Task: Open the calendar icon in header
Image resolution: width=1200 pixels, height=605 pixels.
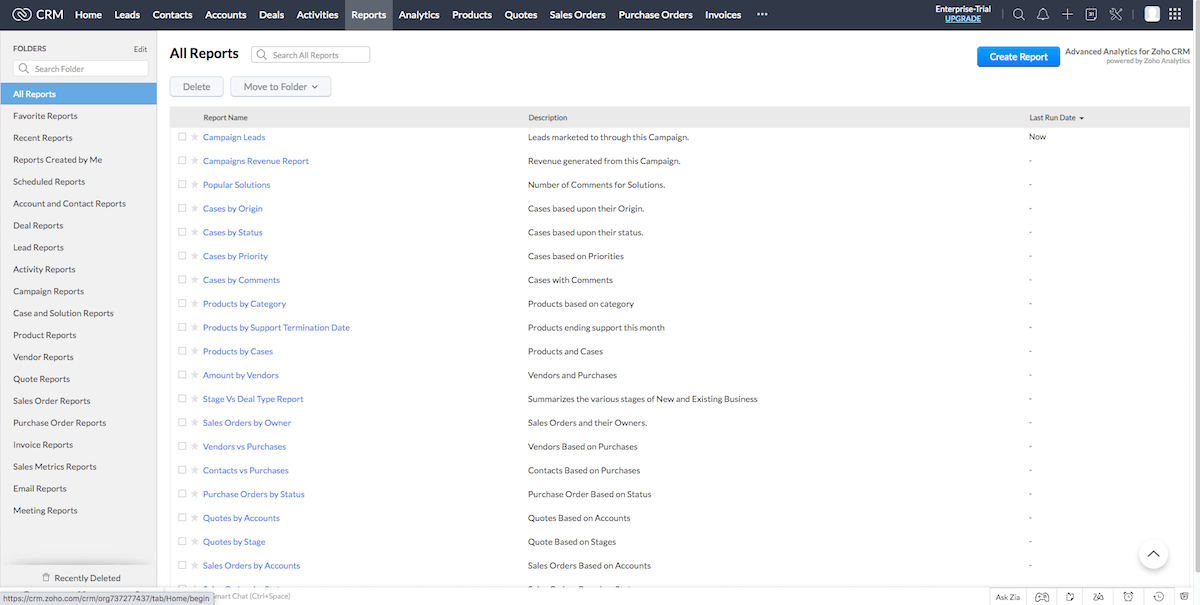Action: tap(1091, 15)
